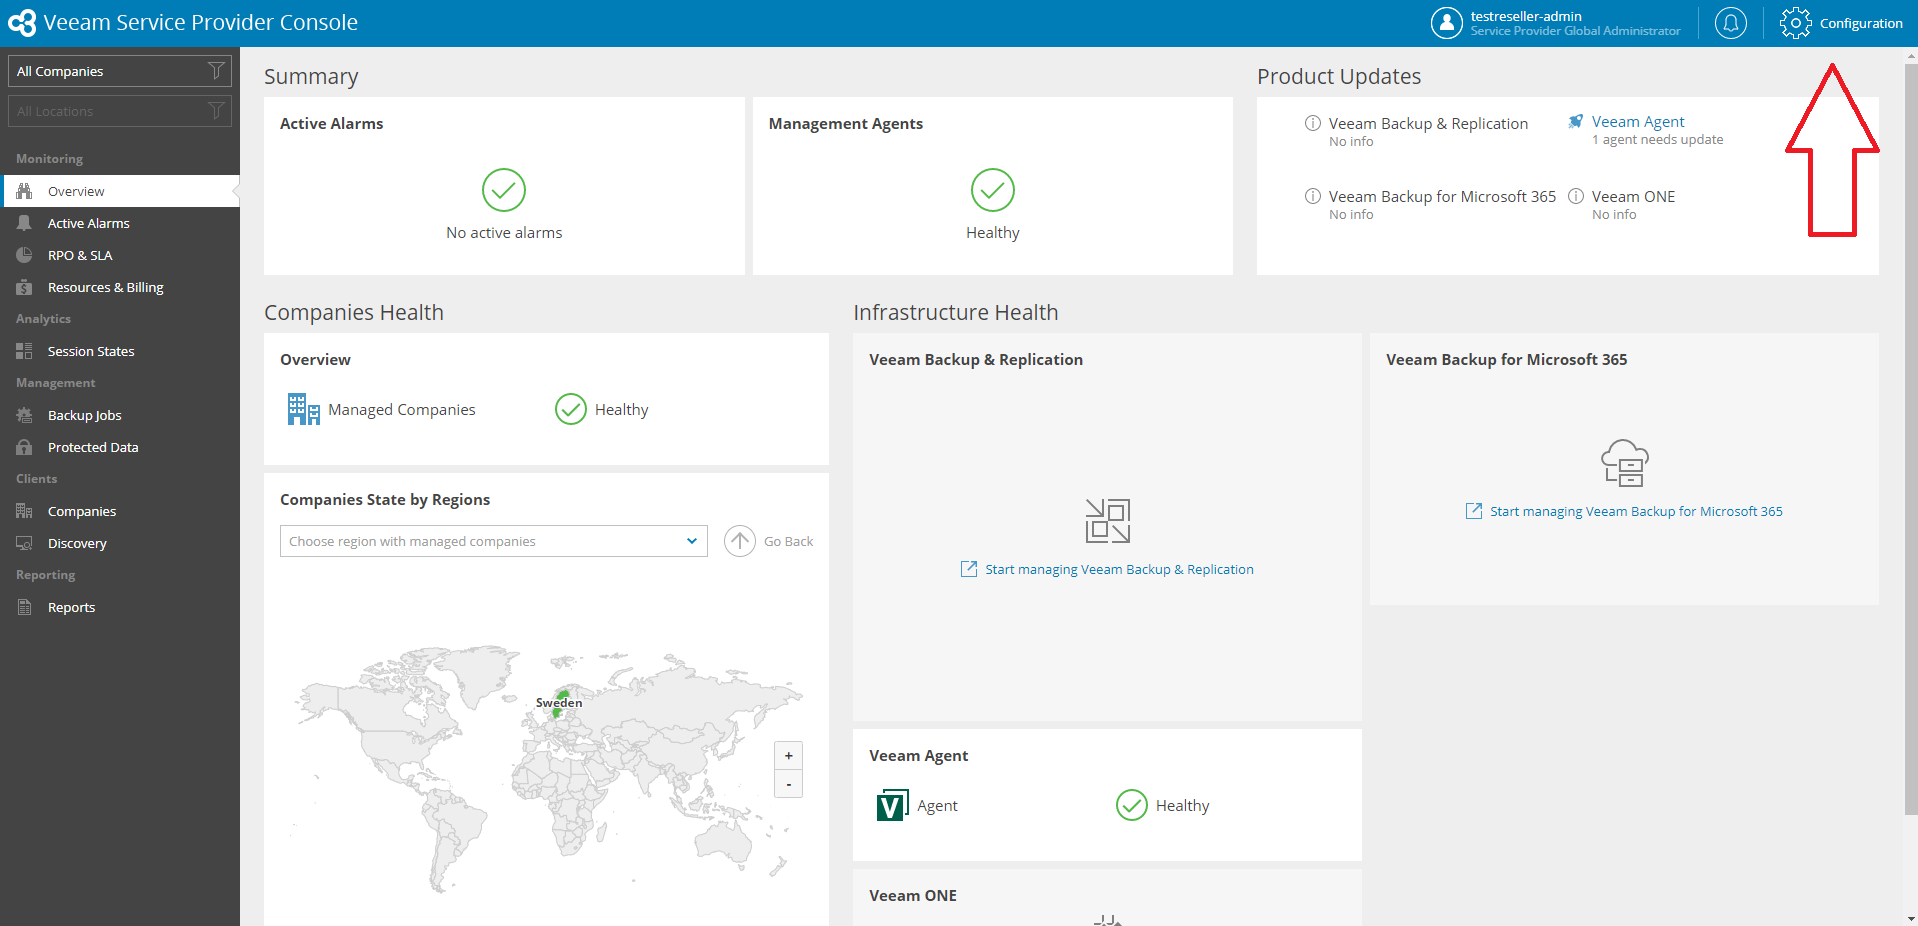Click the green Veeam Agent icon

[x=891, y=806]
